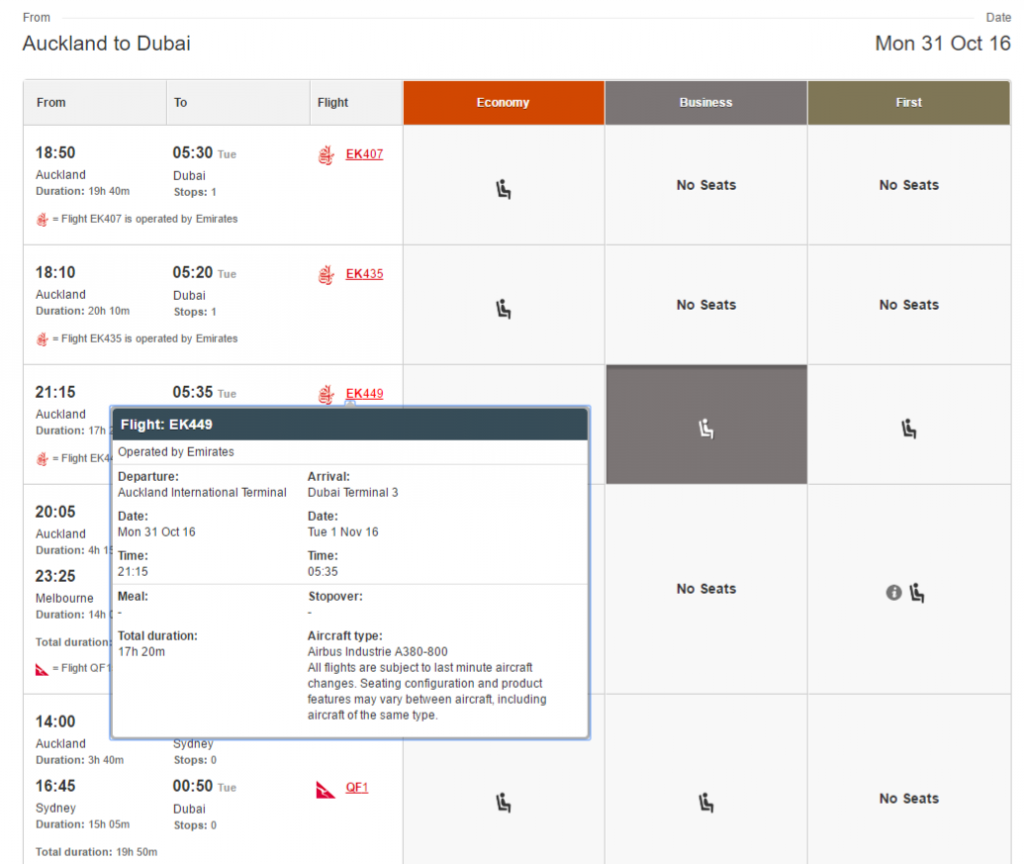The image size is (1024, 864).
Task: Open flight details link EK407
Action: [364, 154]
